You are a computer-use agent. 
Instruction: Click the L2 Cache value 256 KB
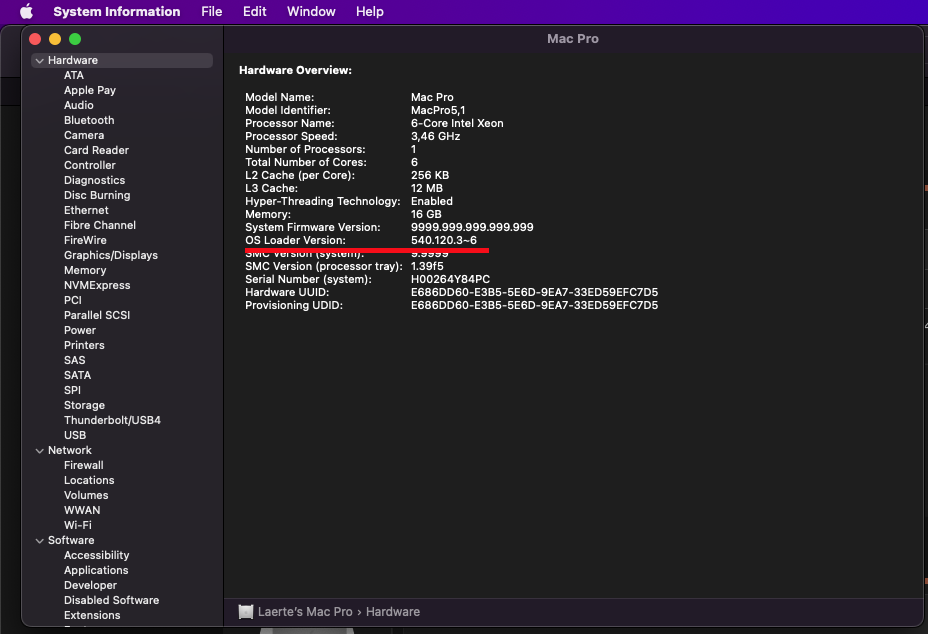430,175
